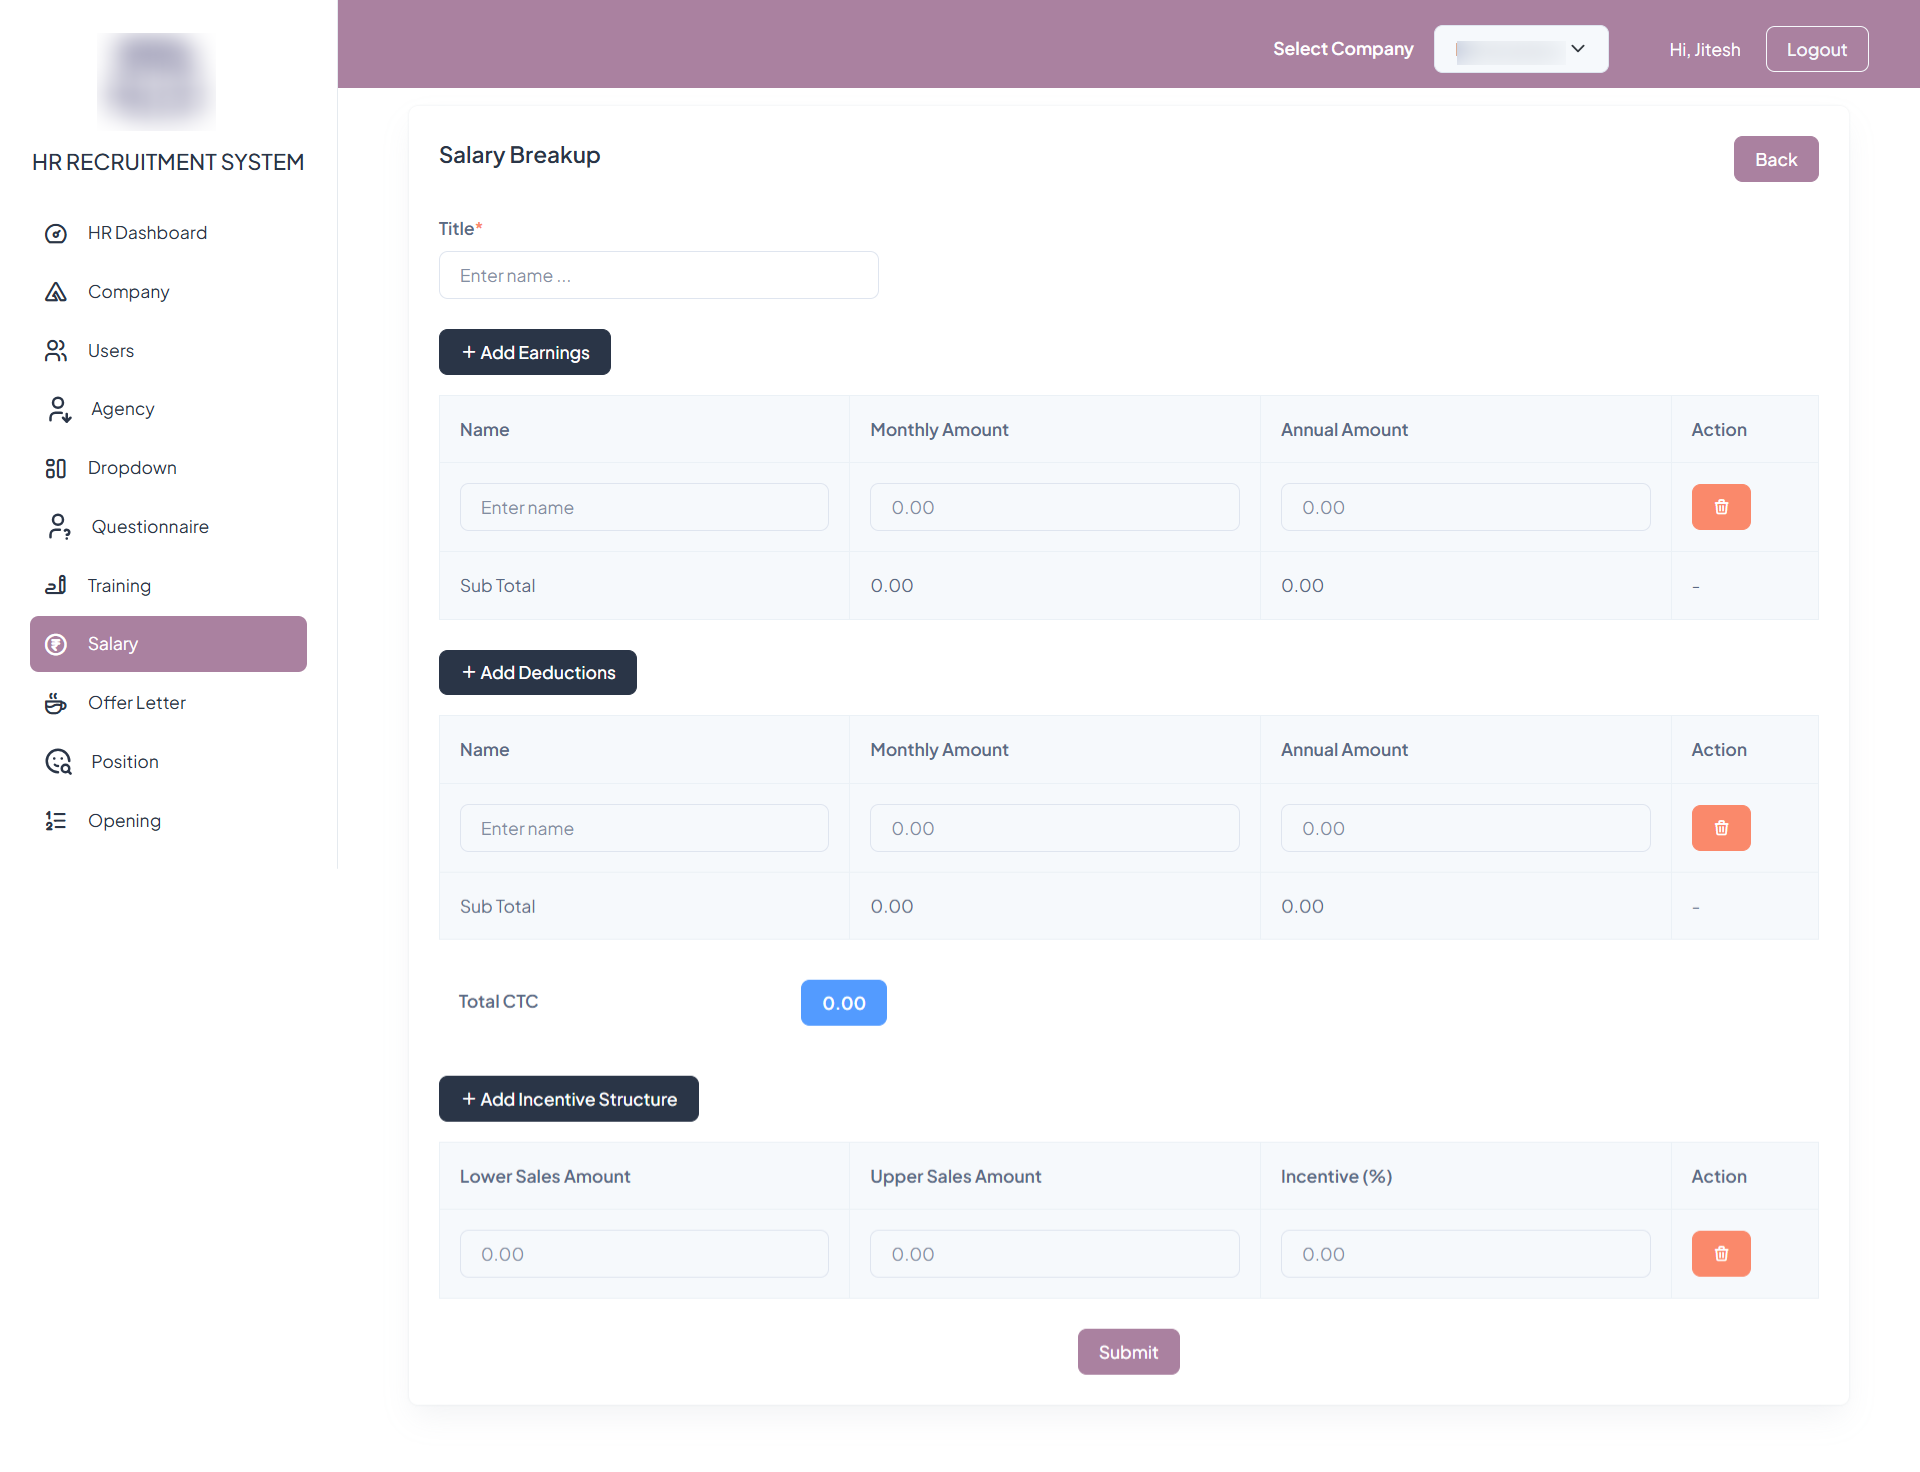This screenshot has height=1472, width=1920.
Task: Click earnings Name input field
Action: pos(644,507)
